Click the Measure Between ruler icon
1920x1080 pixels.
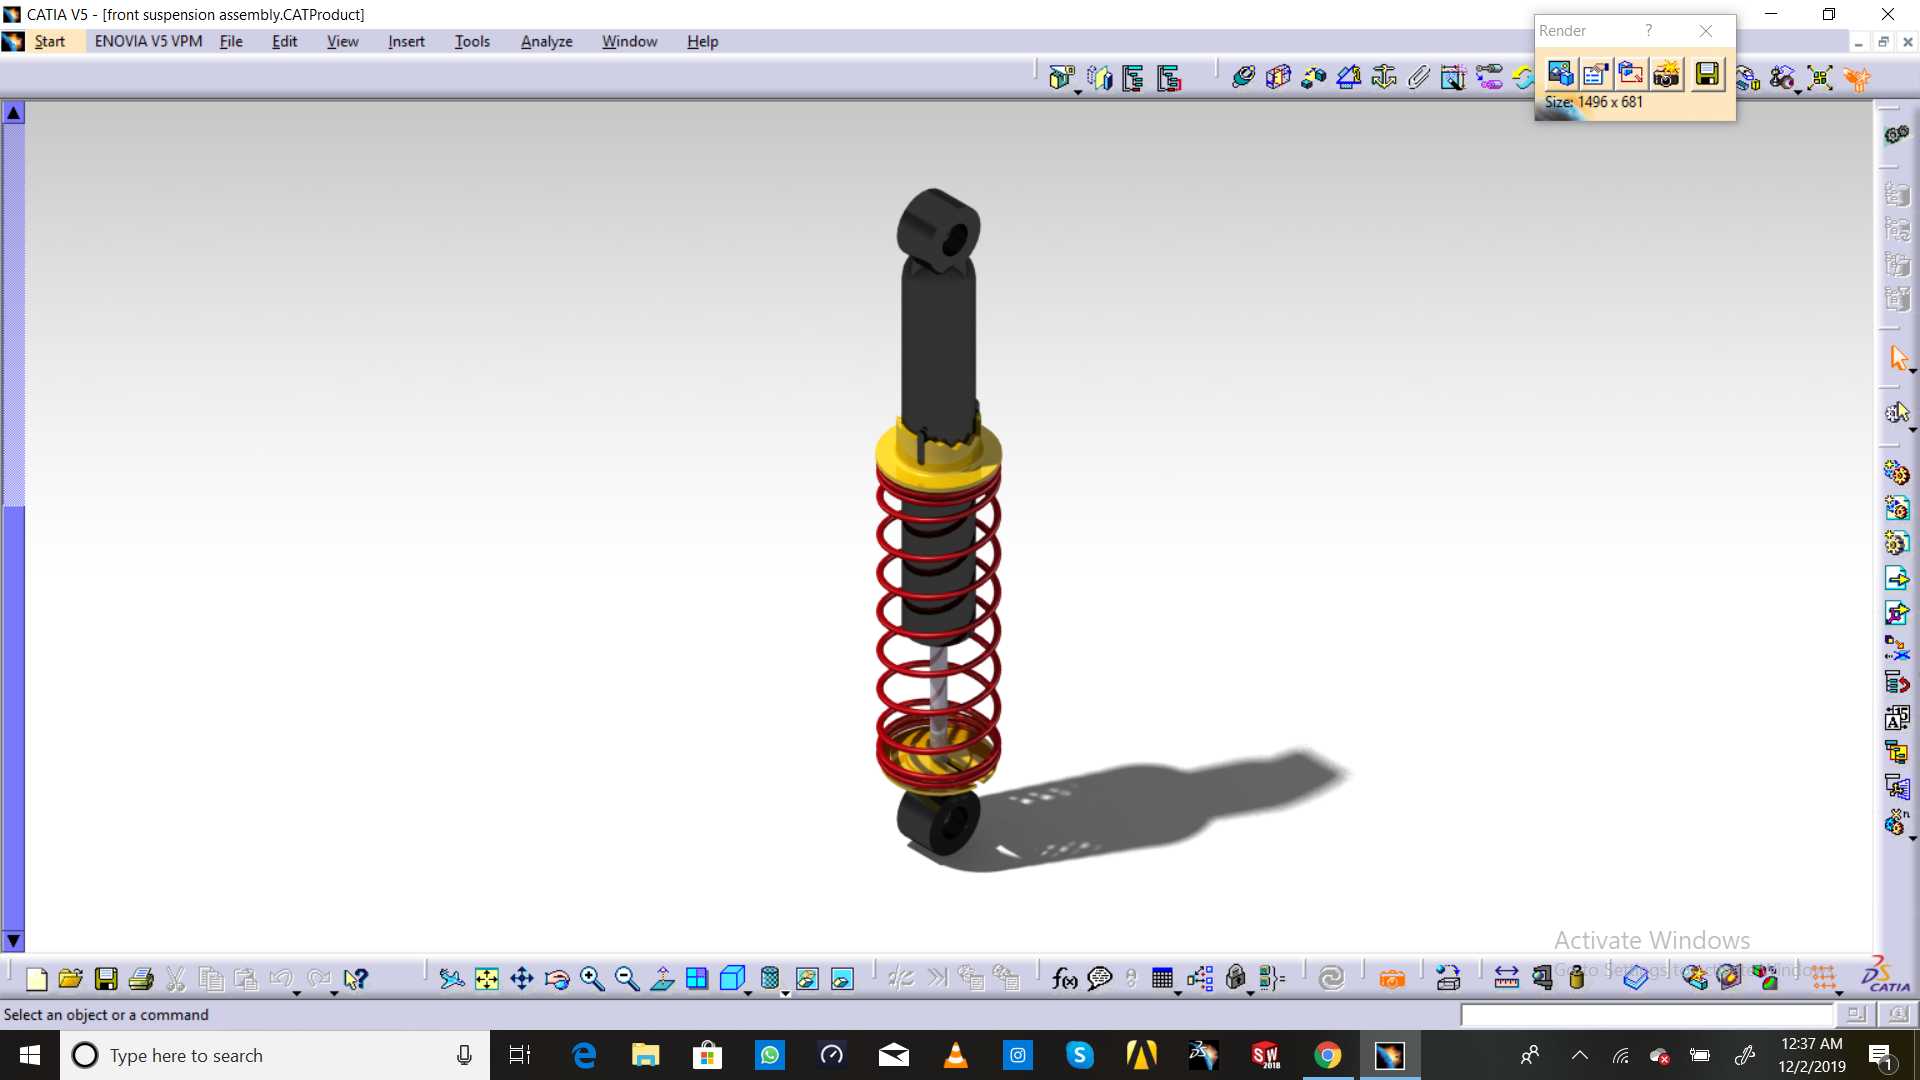click(1506, 979)
